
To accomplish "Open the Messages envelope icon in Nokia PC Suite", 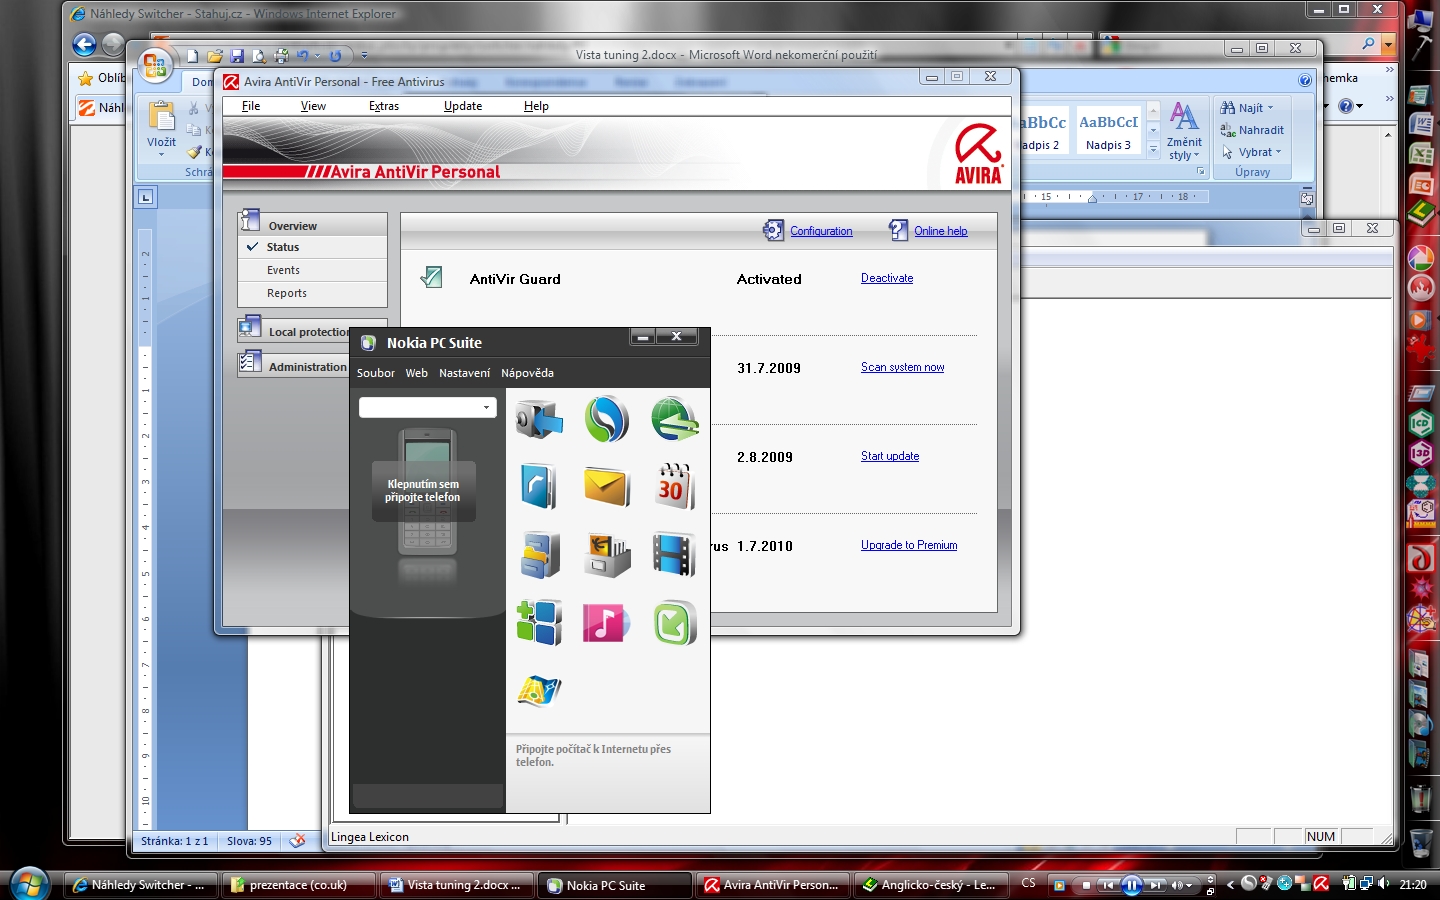I will [607, 487].
